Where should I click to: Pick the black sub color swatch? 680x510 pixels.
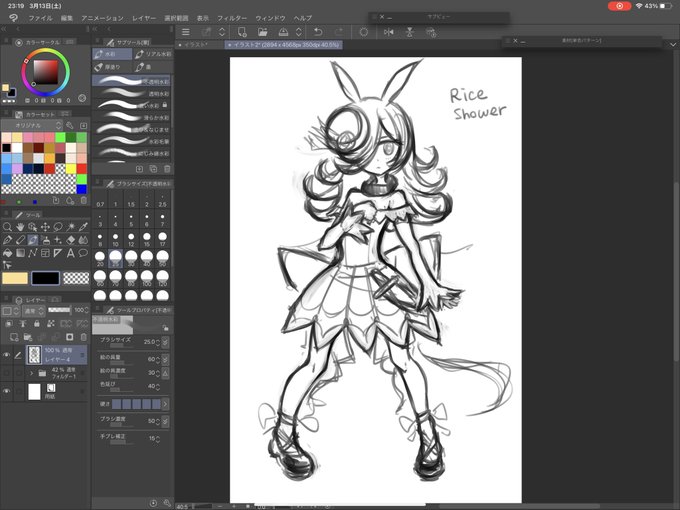click(46, 278)
